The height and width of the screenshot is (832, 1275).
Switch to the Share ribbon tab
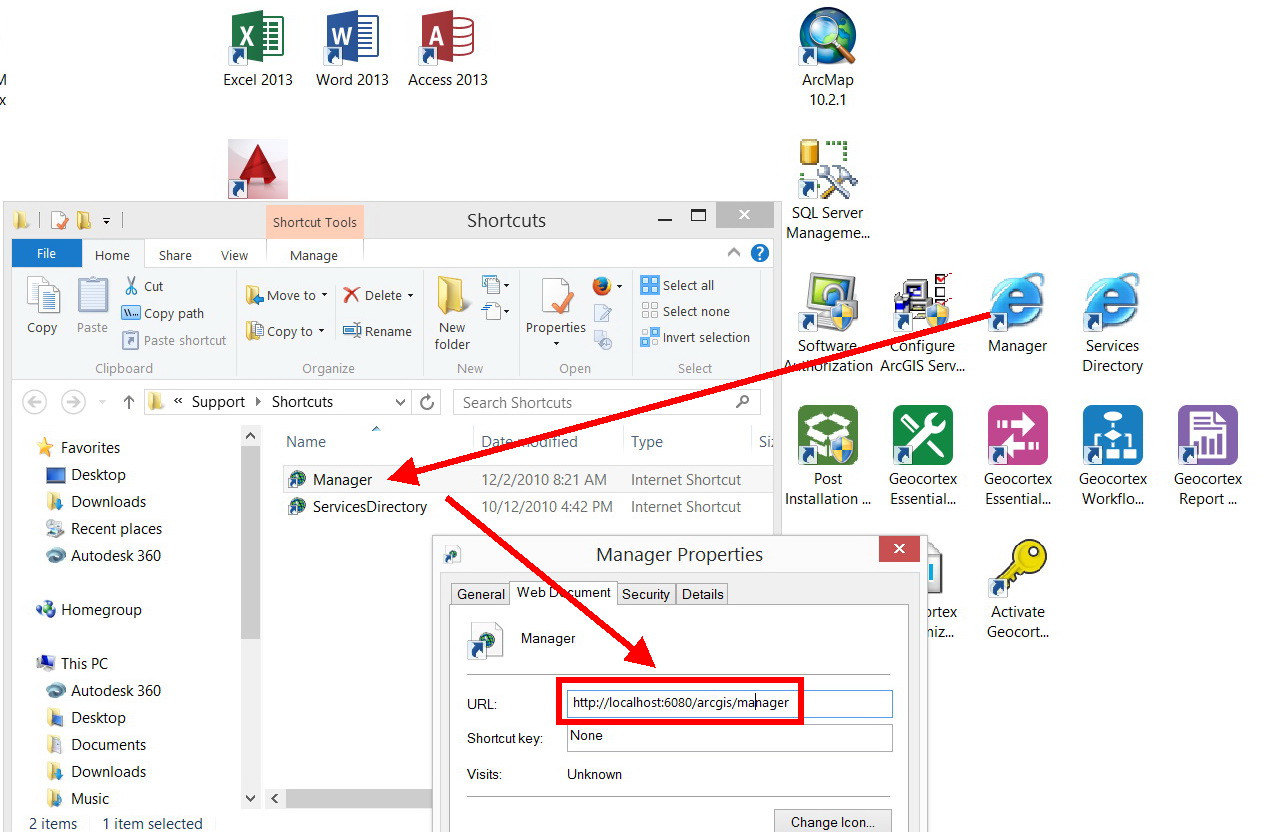(x=175, y=255)
